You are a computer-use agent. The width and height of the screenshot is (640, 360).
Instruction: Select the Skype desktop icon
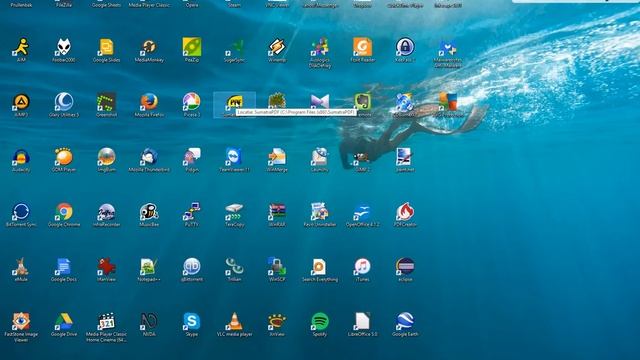point(192,322)
